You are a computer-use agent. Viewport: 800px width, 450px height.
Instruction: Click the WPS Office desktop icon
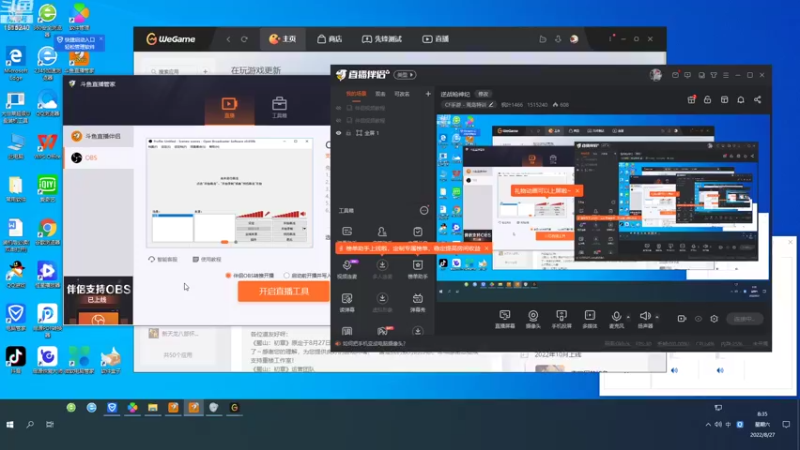[x=47, y=146]
